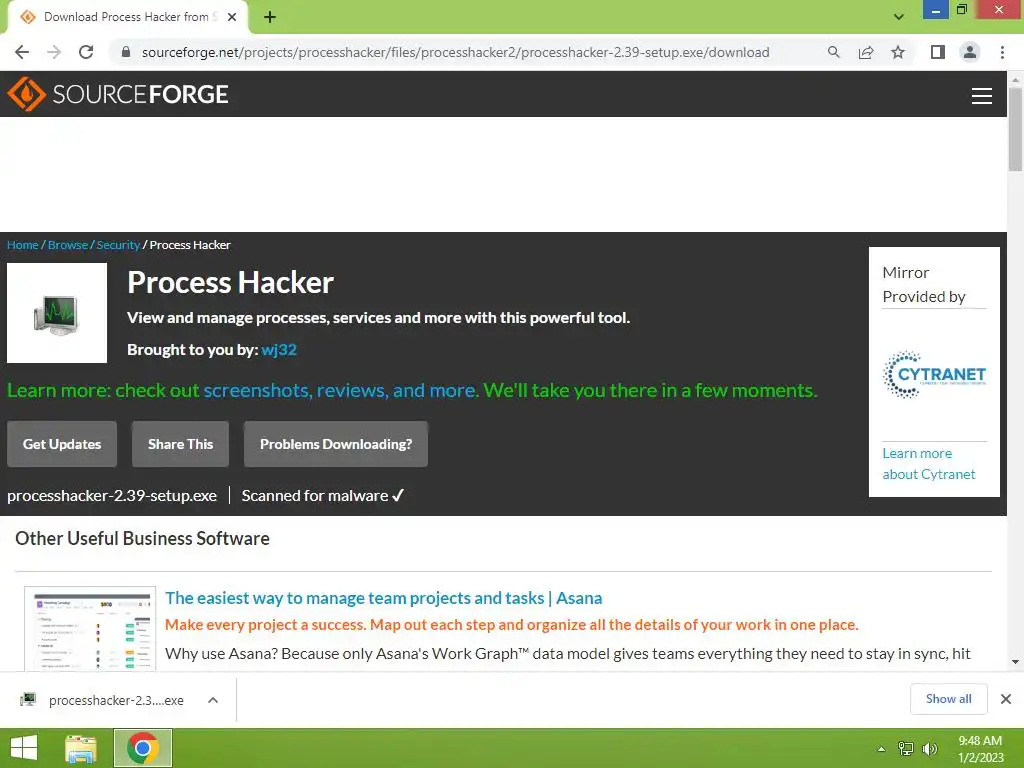Click the share page icon in address bar
1024x768 pixels.
pyautogui.click(x=866, y=52)
